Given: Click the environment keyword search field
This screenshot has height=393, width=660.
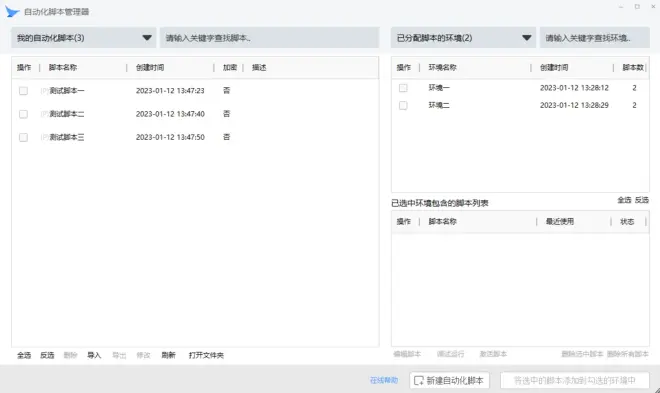Looking at the screenshot, I should (x=595, y=38).
